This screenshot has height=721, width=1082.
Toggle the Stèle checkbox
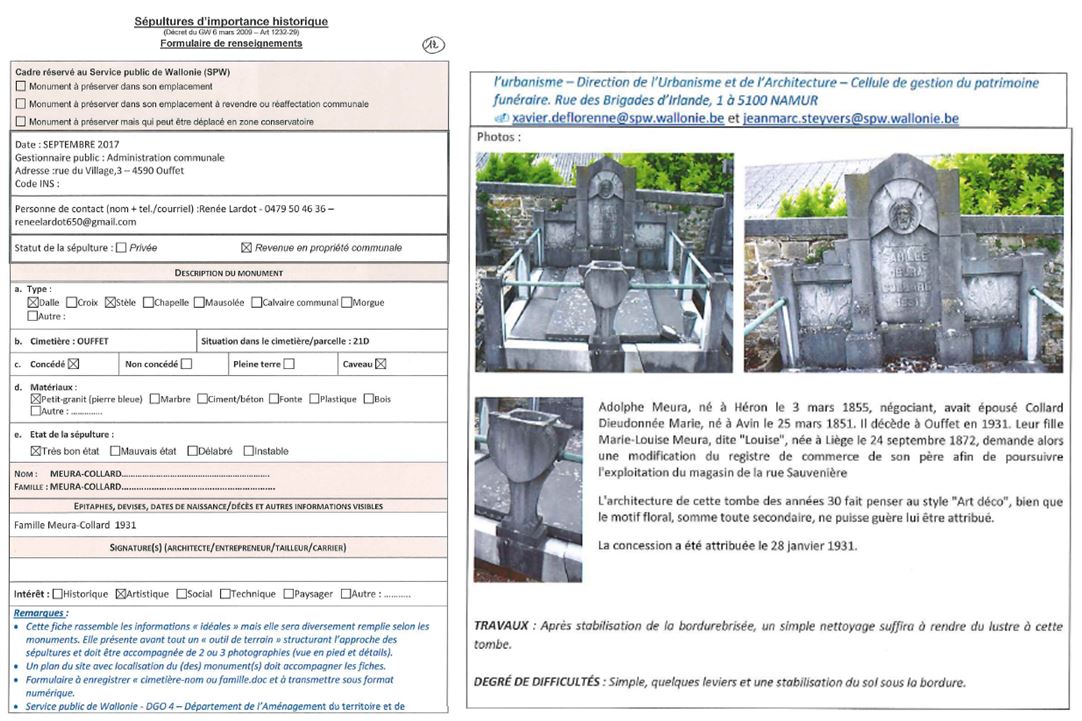pyautogui.click(x=111, y=302)
